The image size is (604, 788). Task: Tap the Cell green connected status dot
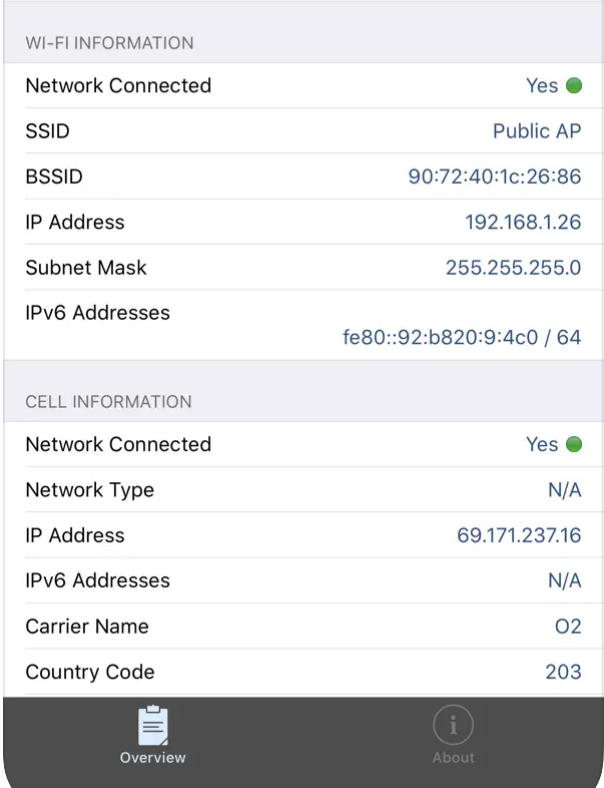(574, 445)
